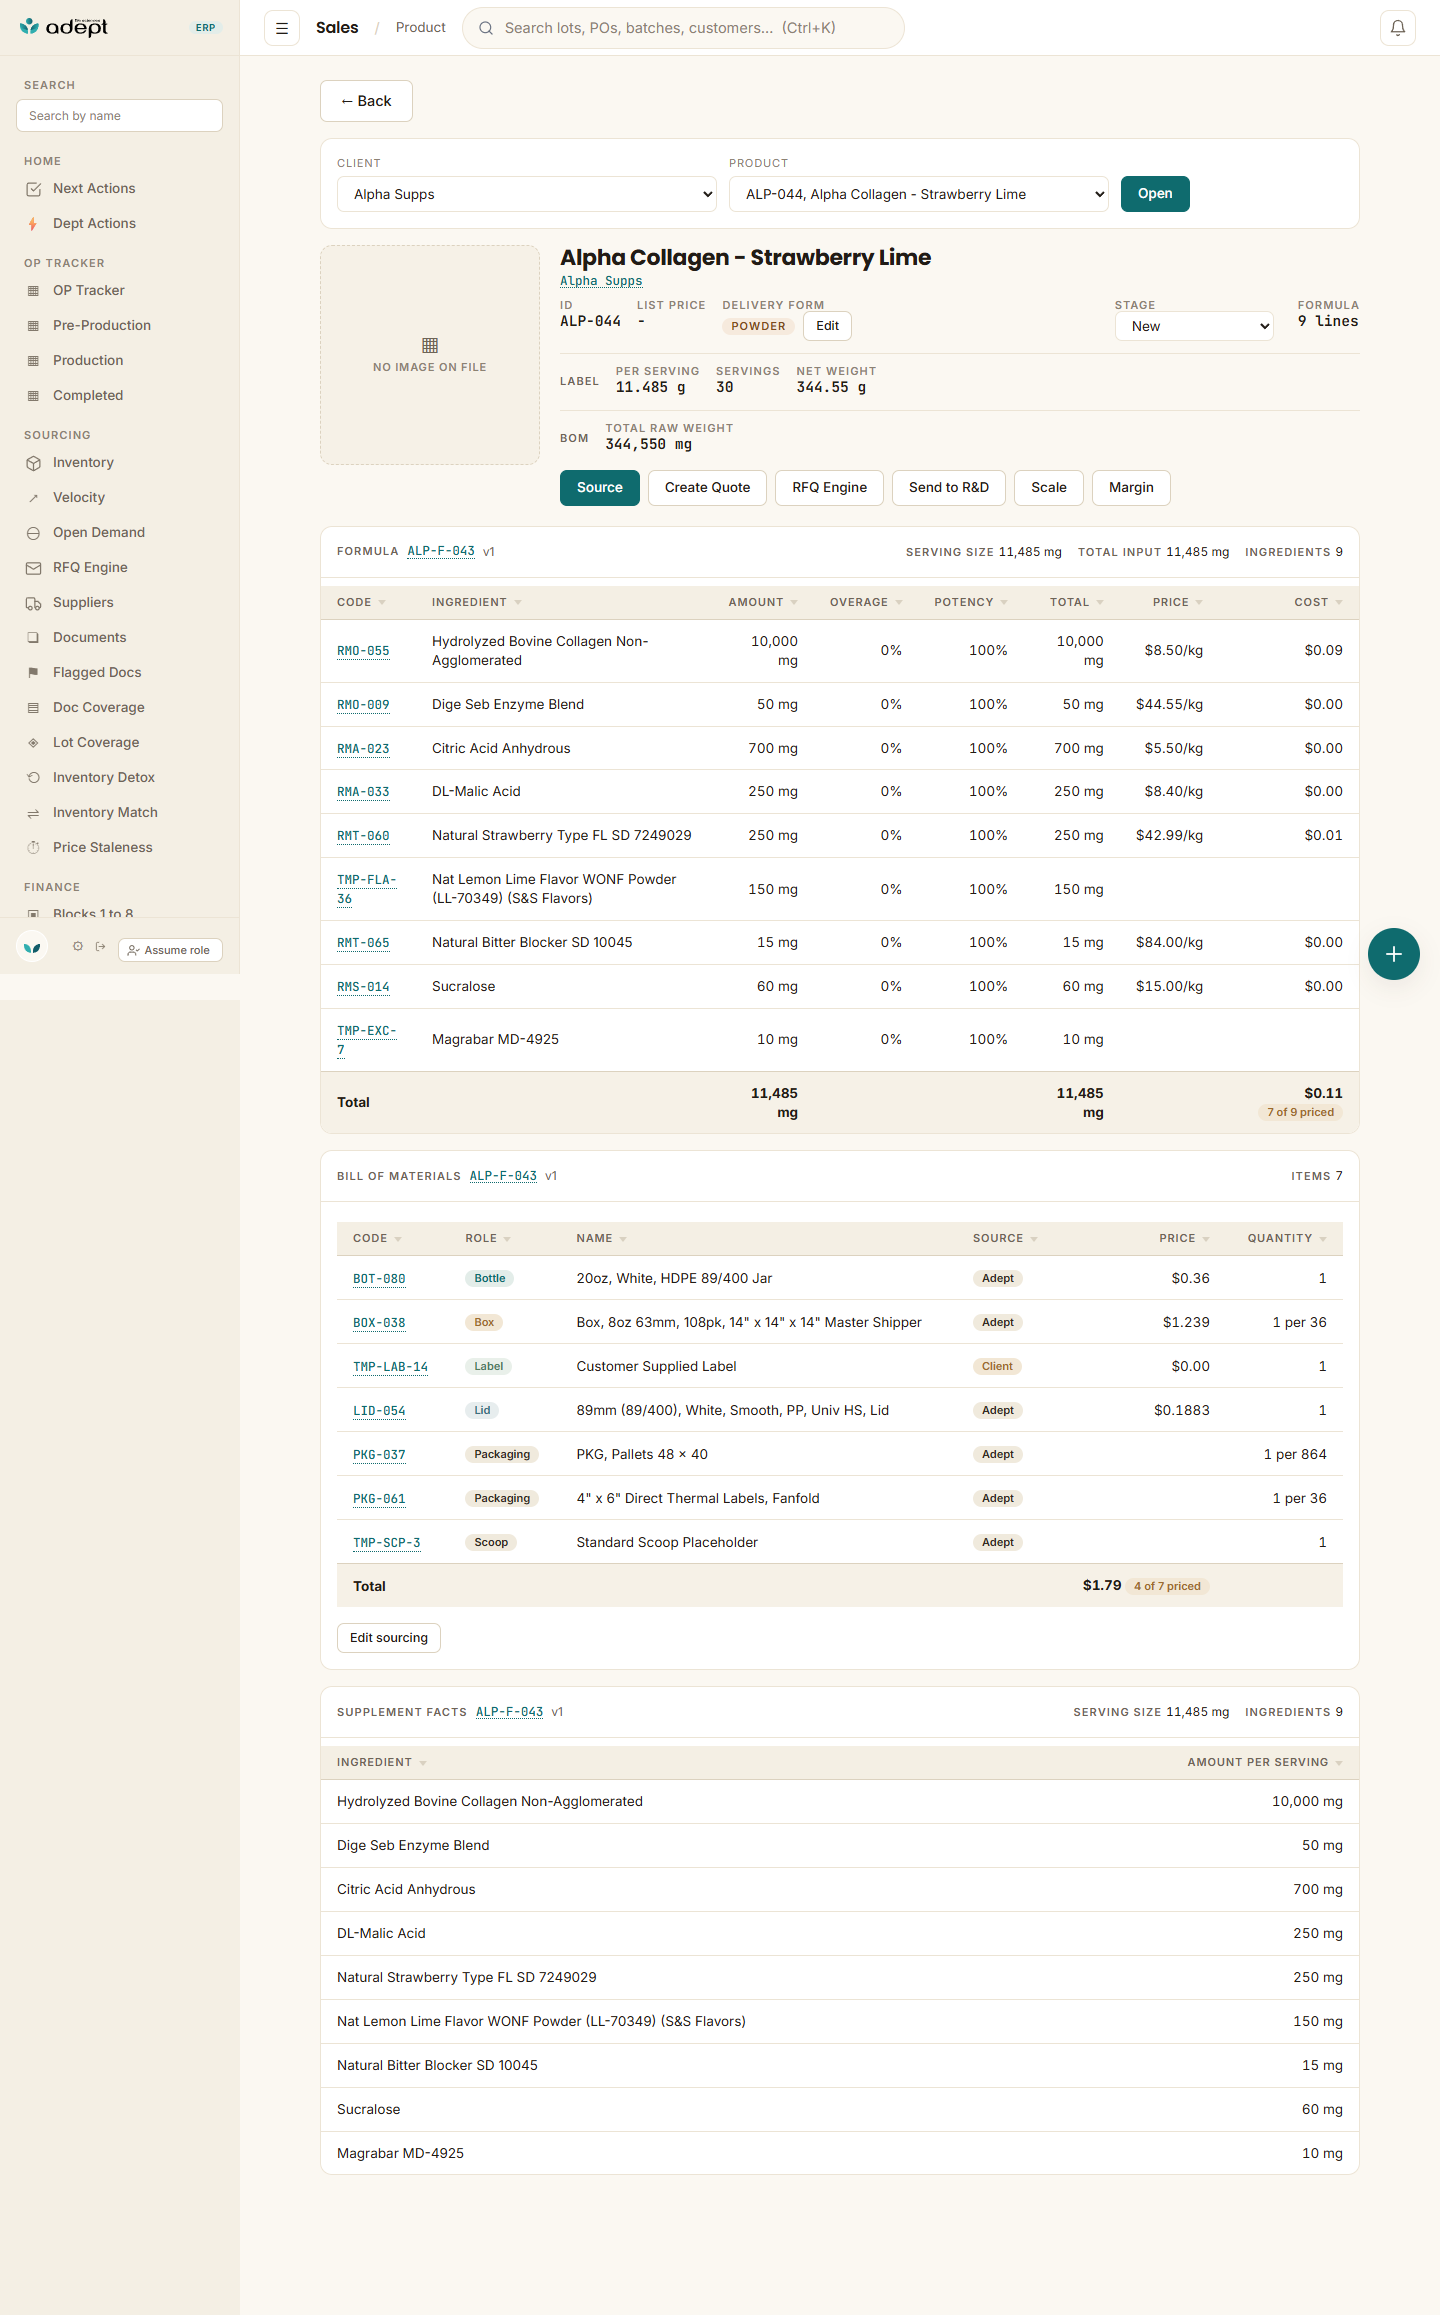
Task: Click the OP Tracker grid icon
Action: click(x=33, y=291)
